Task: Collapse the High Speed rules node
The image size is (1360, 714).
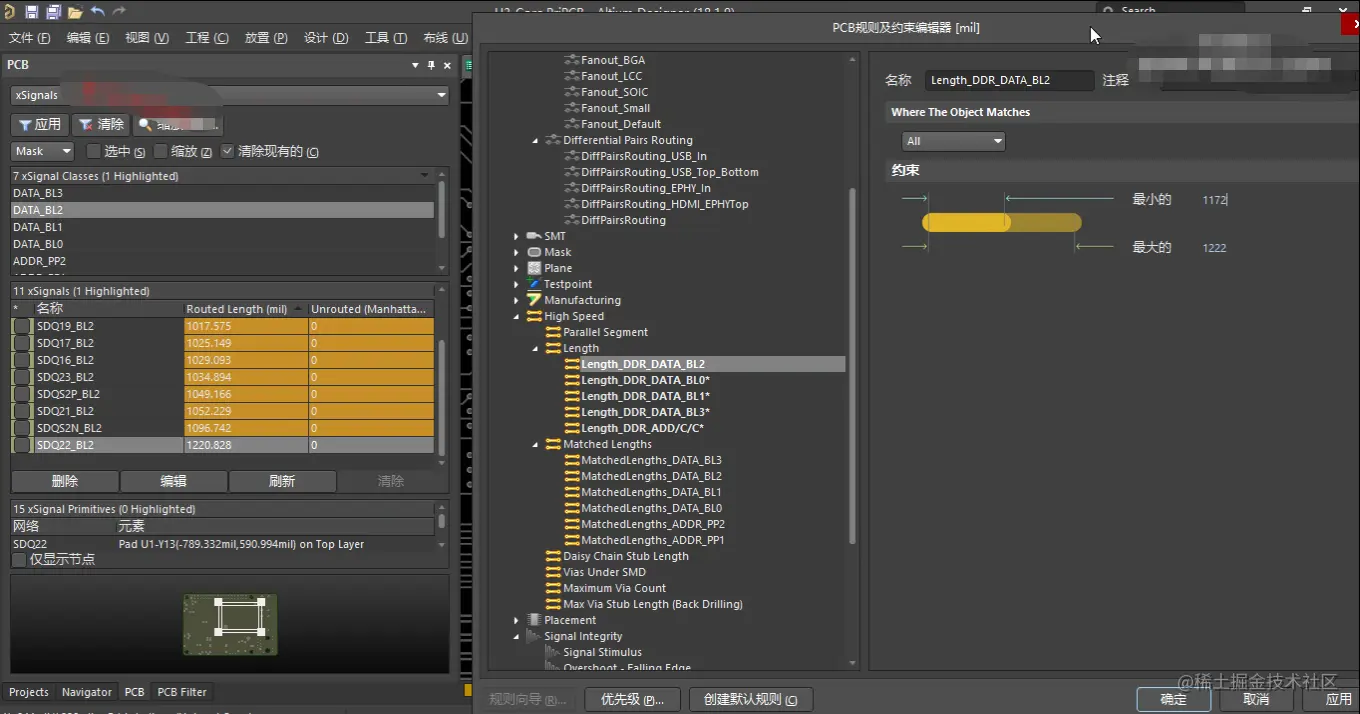Action: pyautogui.click(x=517, y=316)
